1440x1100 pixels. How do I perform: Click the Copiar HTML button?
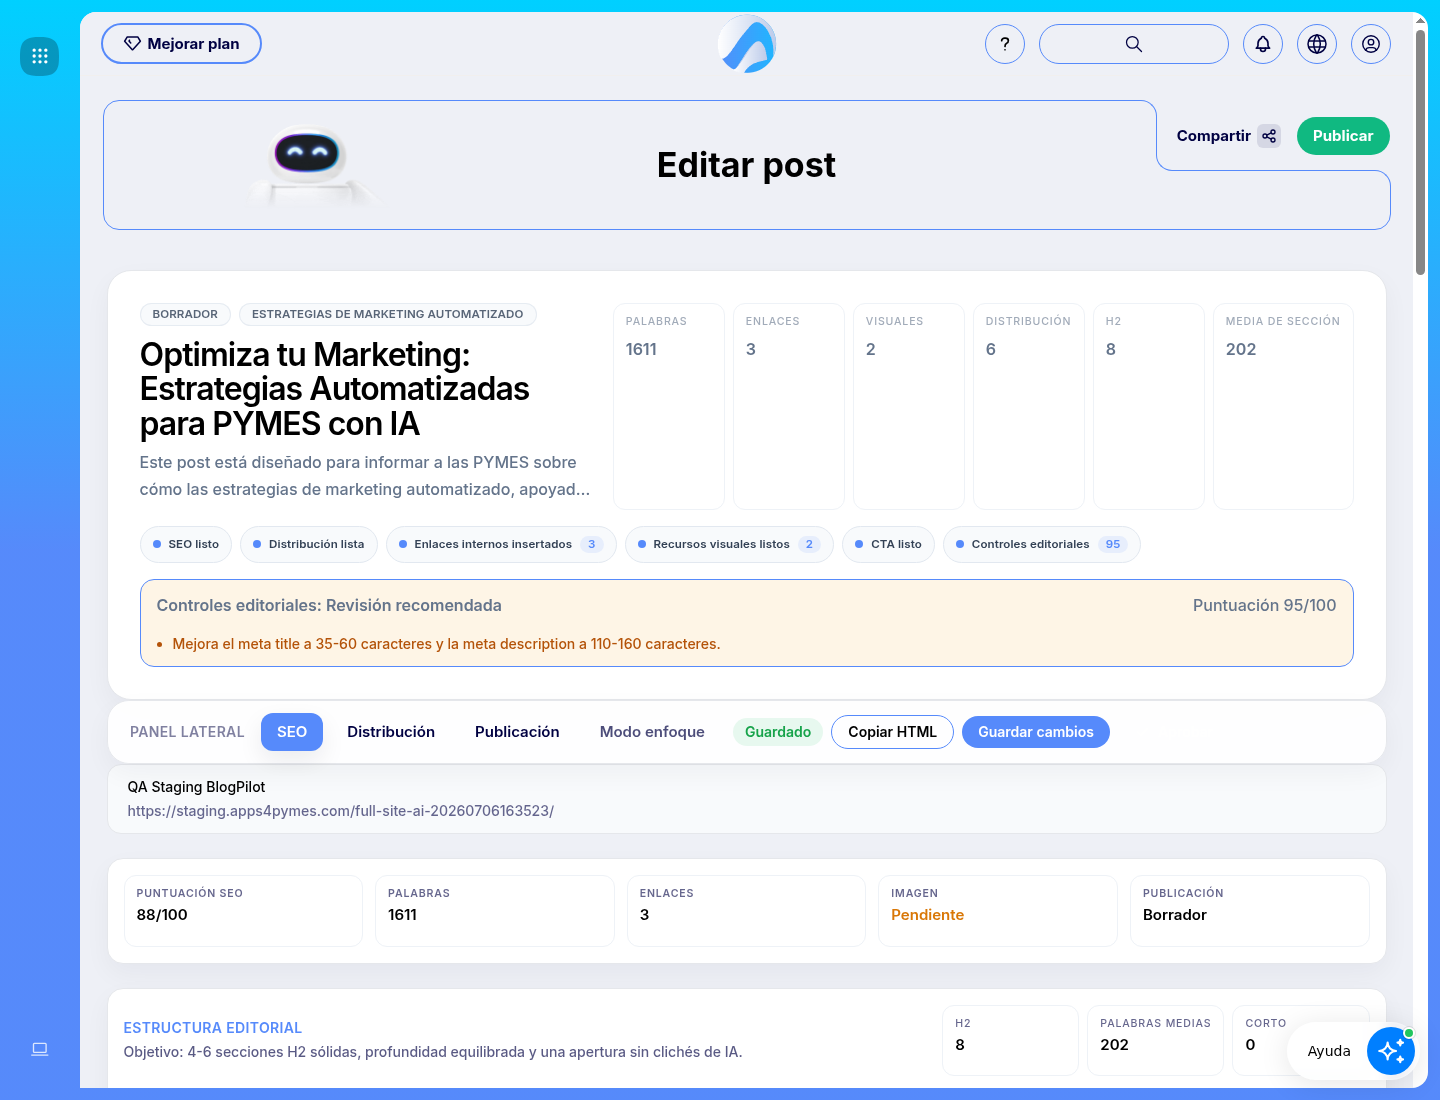pyautogui.click(x=892, y=732)
